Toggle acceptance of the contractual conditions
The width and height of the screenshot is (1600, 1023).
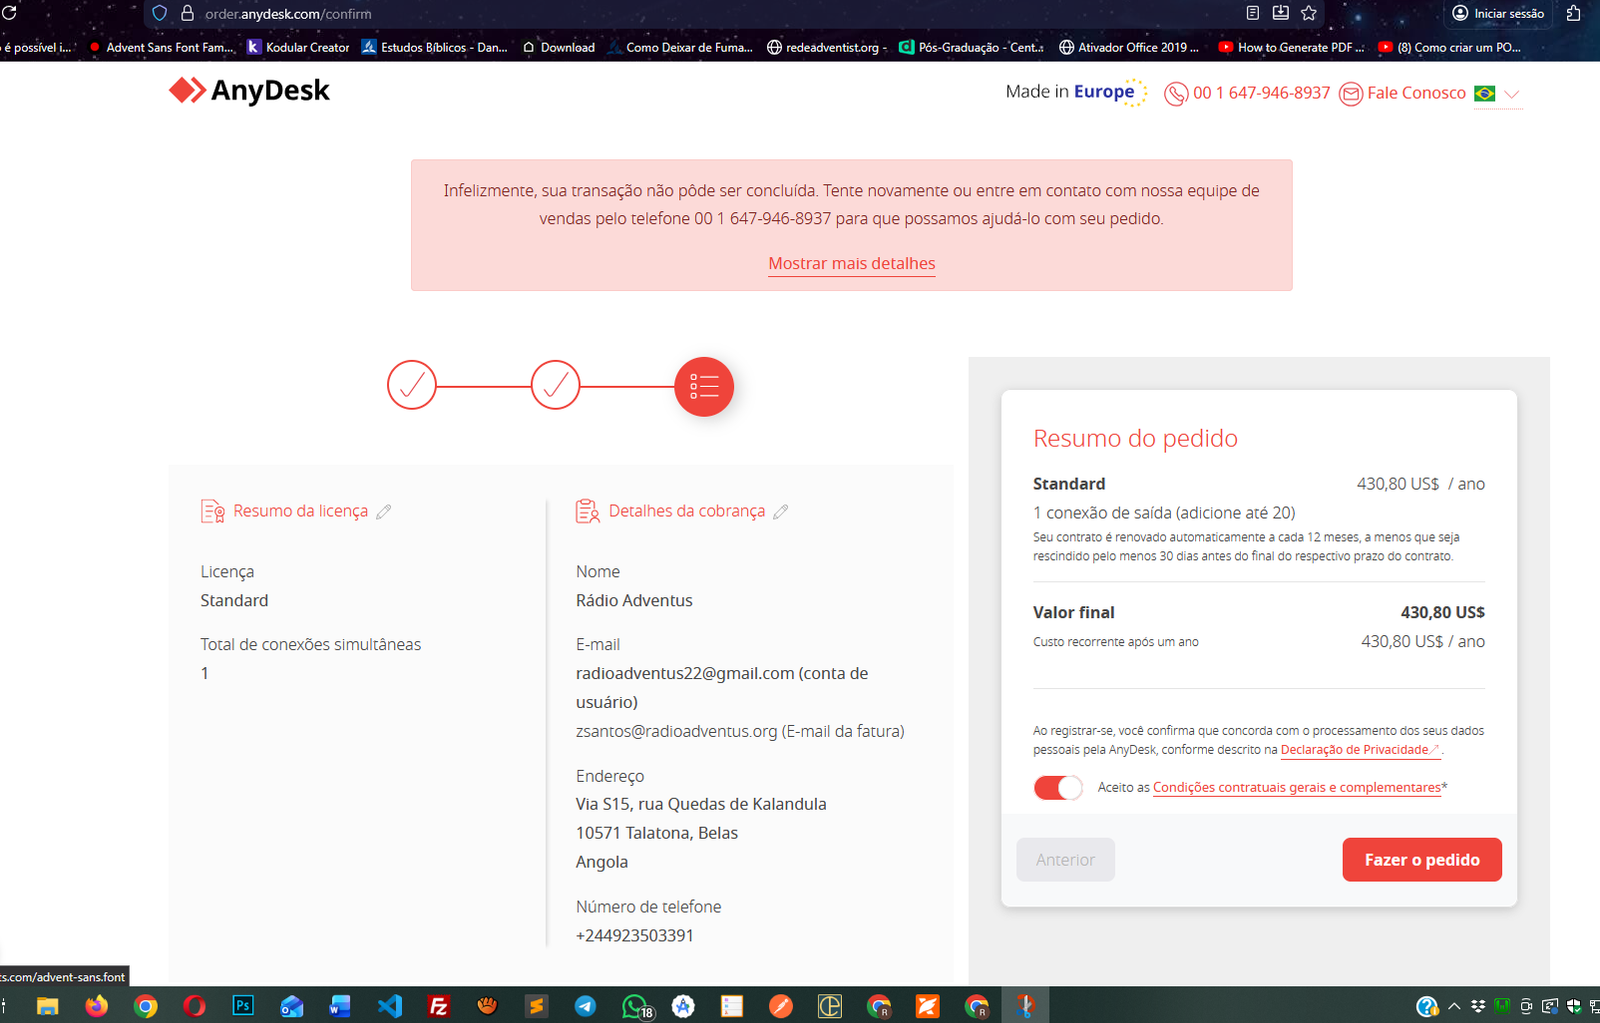click(x=1058, y=788)
